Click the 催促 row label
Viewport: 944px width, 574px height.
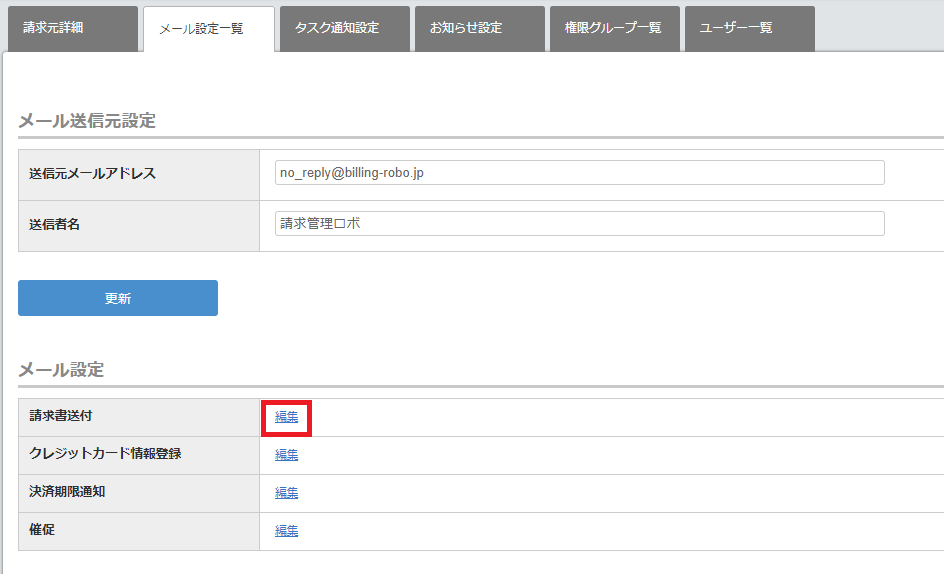click(x=43, y=530)
